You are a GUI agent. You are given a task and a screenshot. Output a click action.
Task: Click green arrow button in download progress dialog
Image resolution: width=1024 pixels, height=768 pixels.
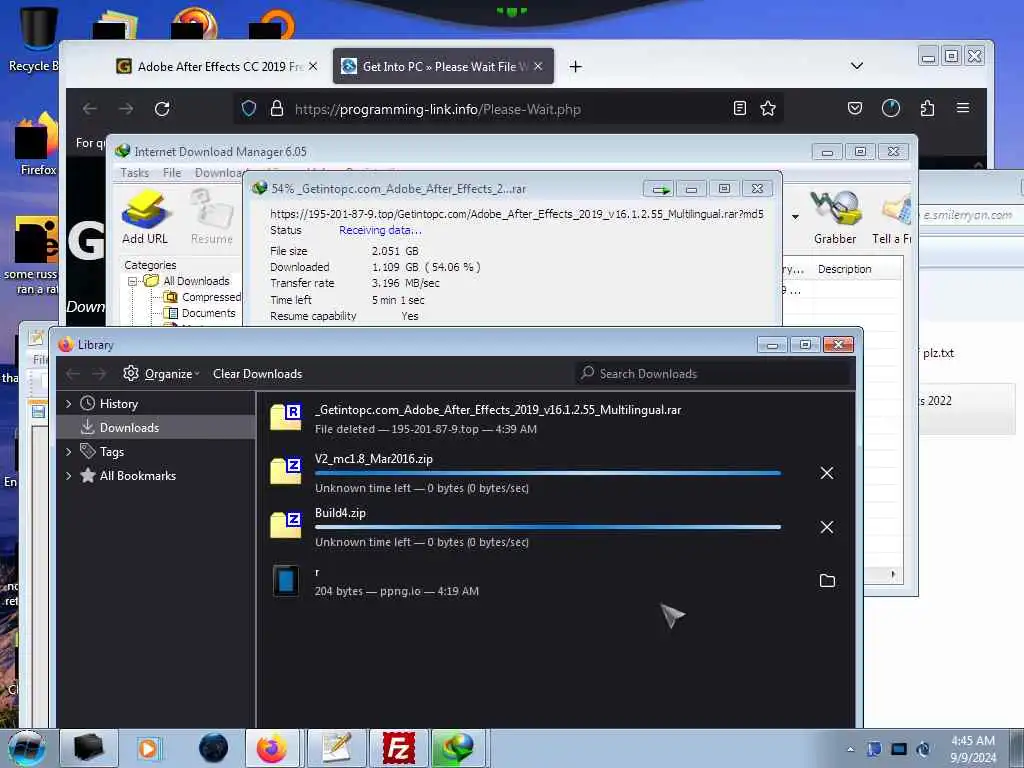coord(658,189)
